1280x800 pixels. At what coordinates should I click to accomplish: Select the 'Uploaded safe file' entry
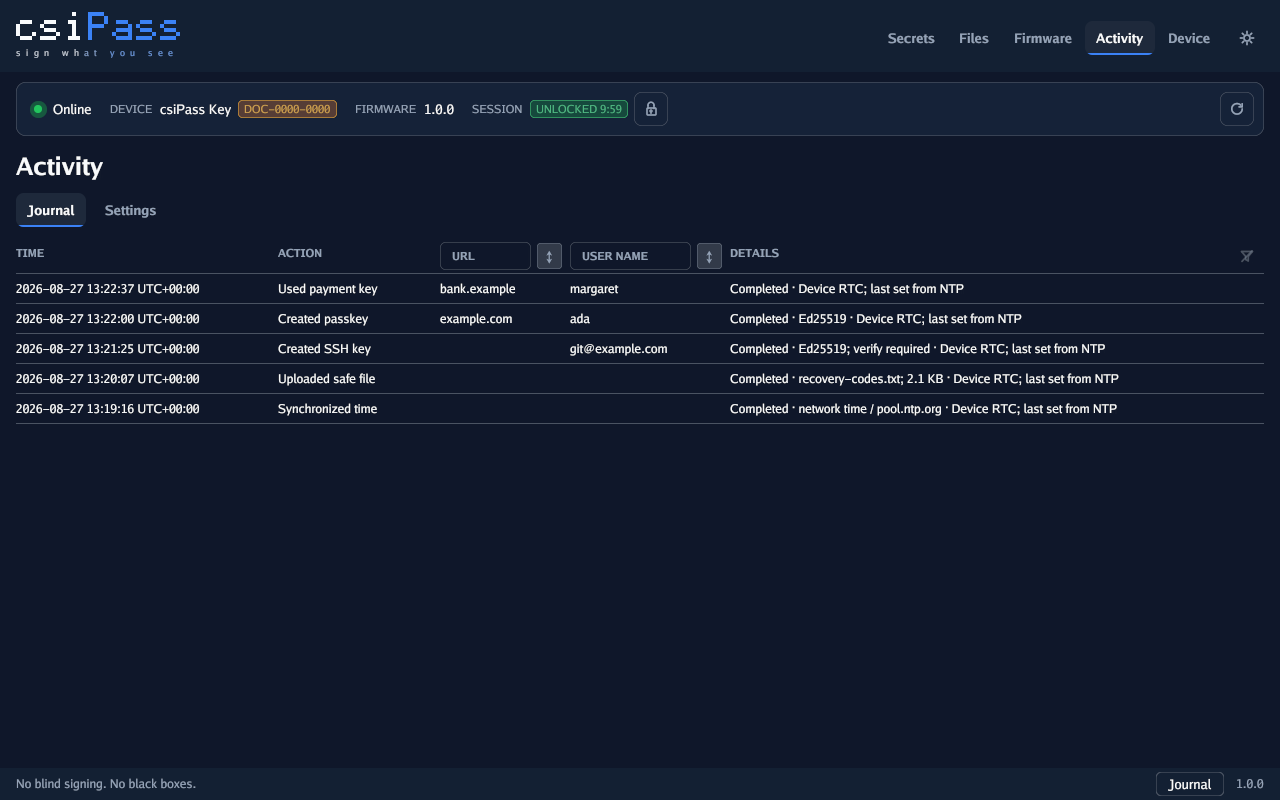point(327,379)
